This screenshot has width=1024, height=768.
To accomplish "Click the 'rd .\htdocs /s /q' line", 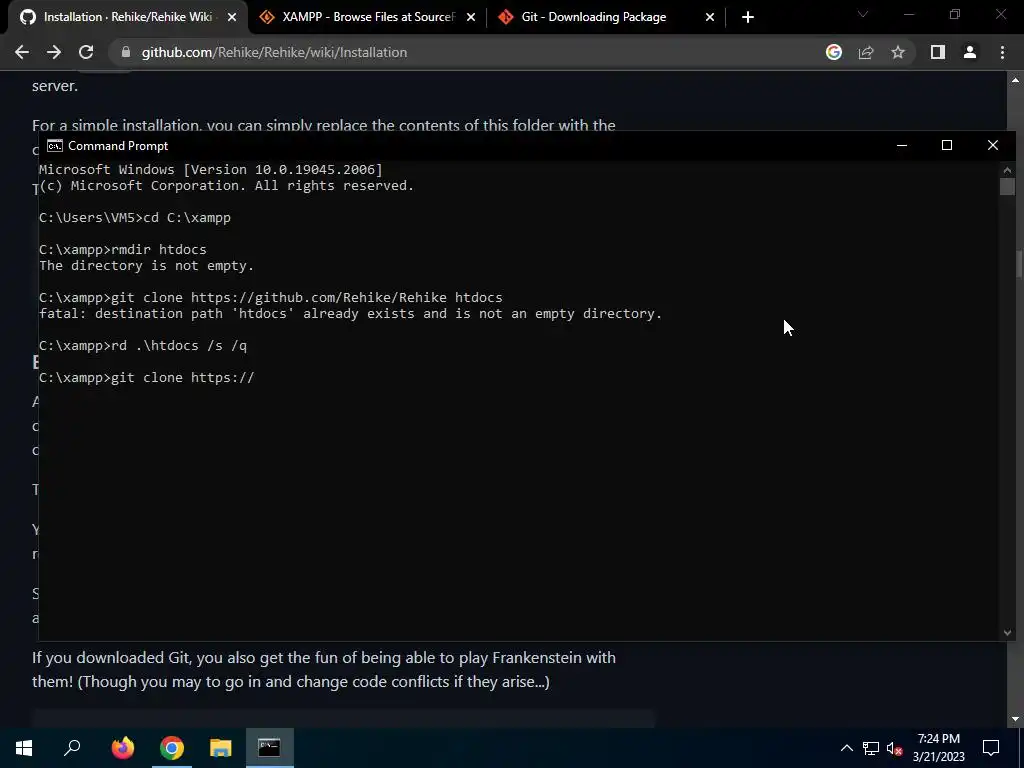I will [143, 345].
